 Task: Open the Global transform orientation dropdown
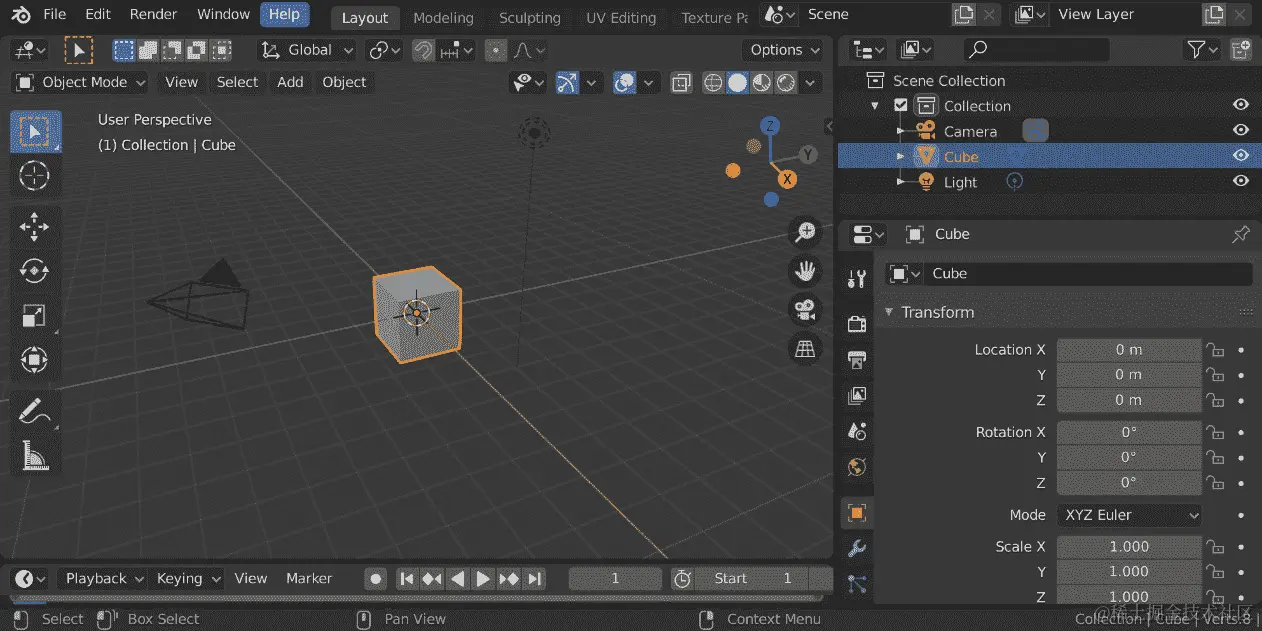tap(306, 49)
